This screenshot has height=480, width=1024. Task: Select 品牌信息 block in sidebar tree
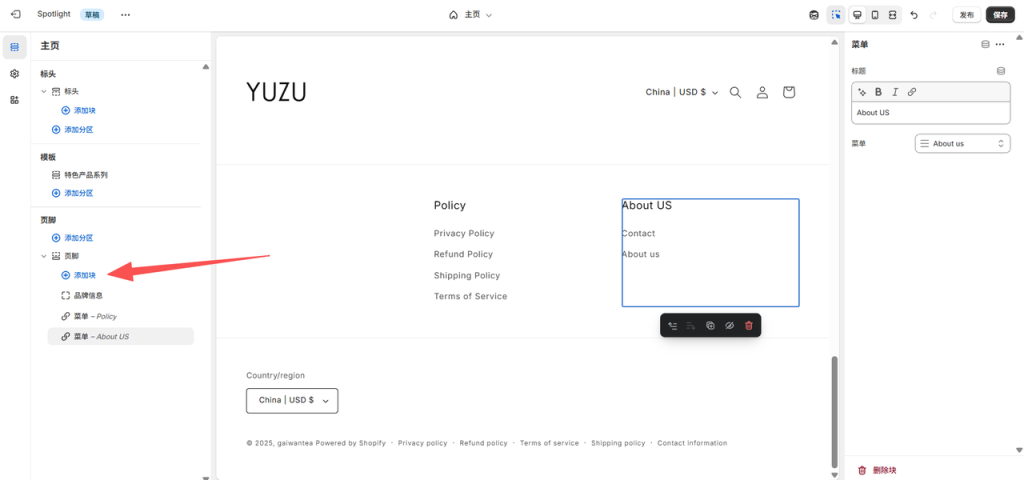[88, 295]
